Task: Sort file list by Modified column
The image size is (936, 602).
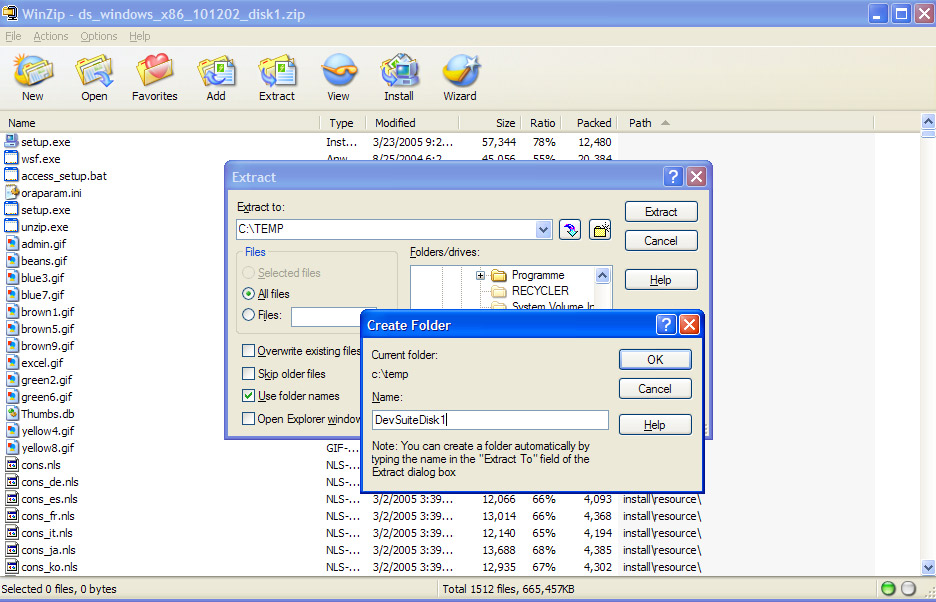Action: coord(413,123)
